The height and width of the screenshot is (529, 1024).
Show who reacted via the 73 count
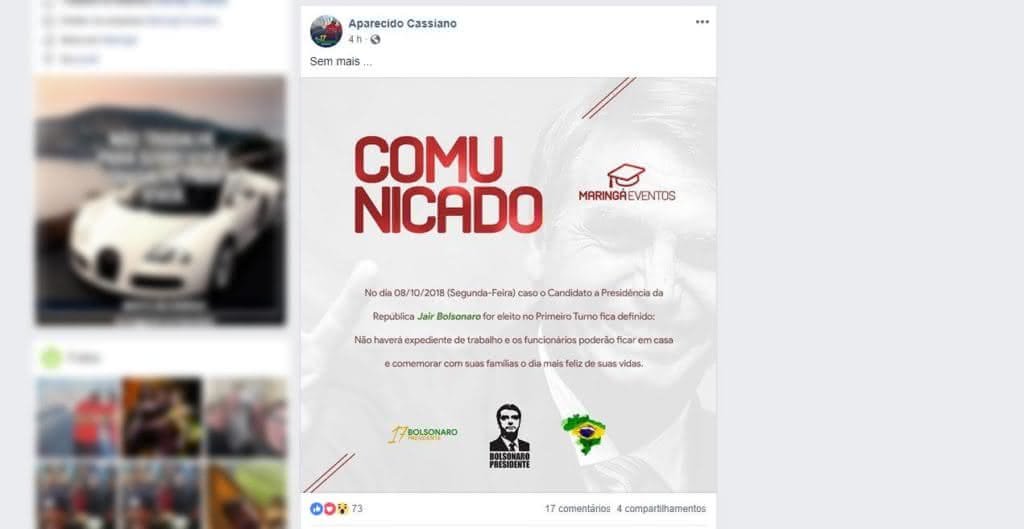point(357,508)
